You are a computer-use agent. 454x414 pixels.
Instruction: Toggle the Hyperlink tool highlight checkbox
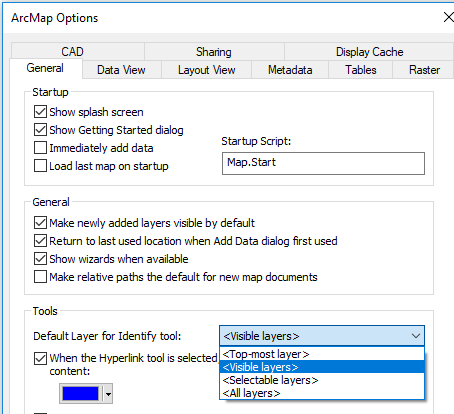pos(40,359)
